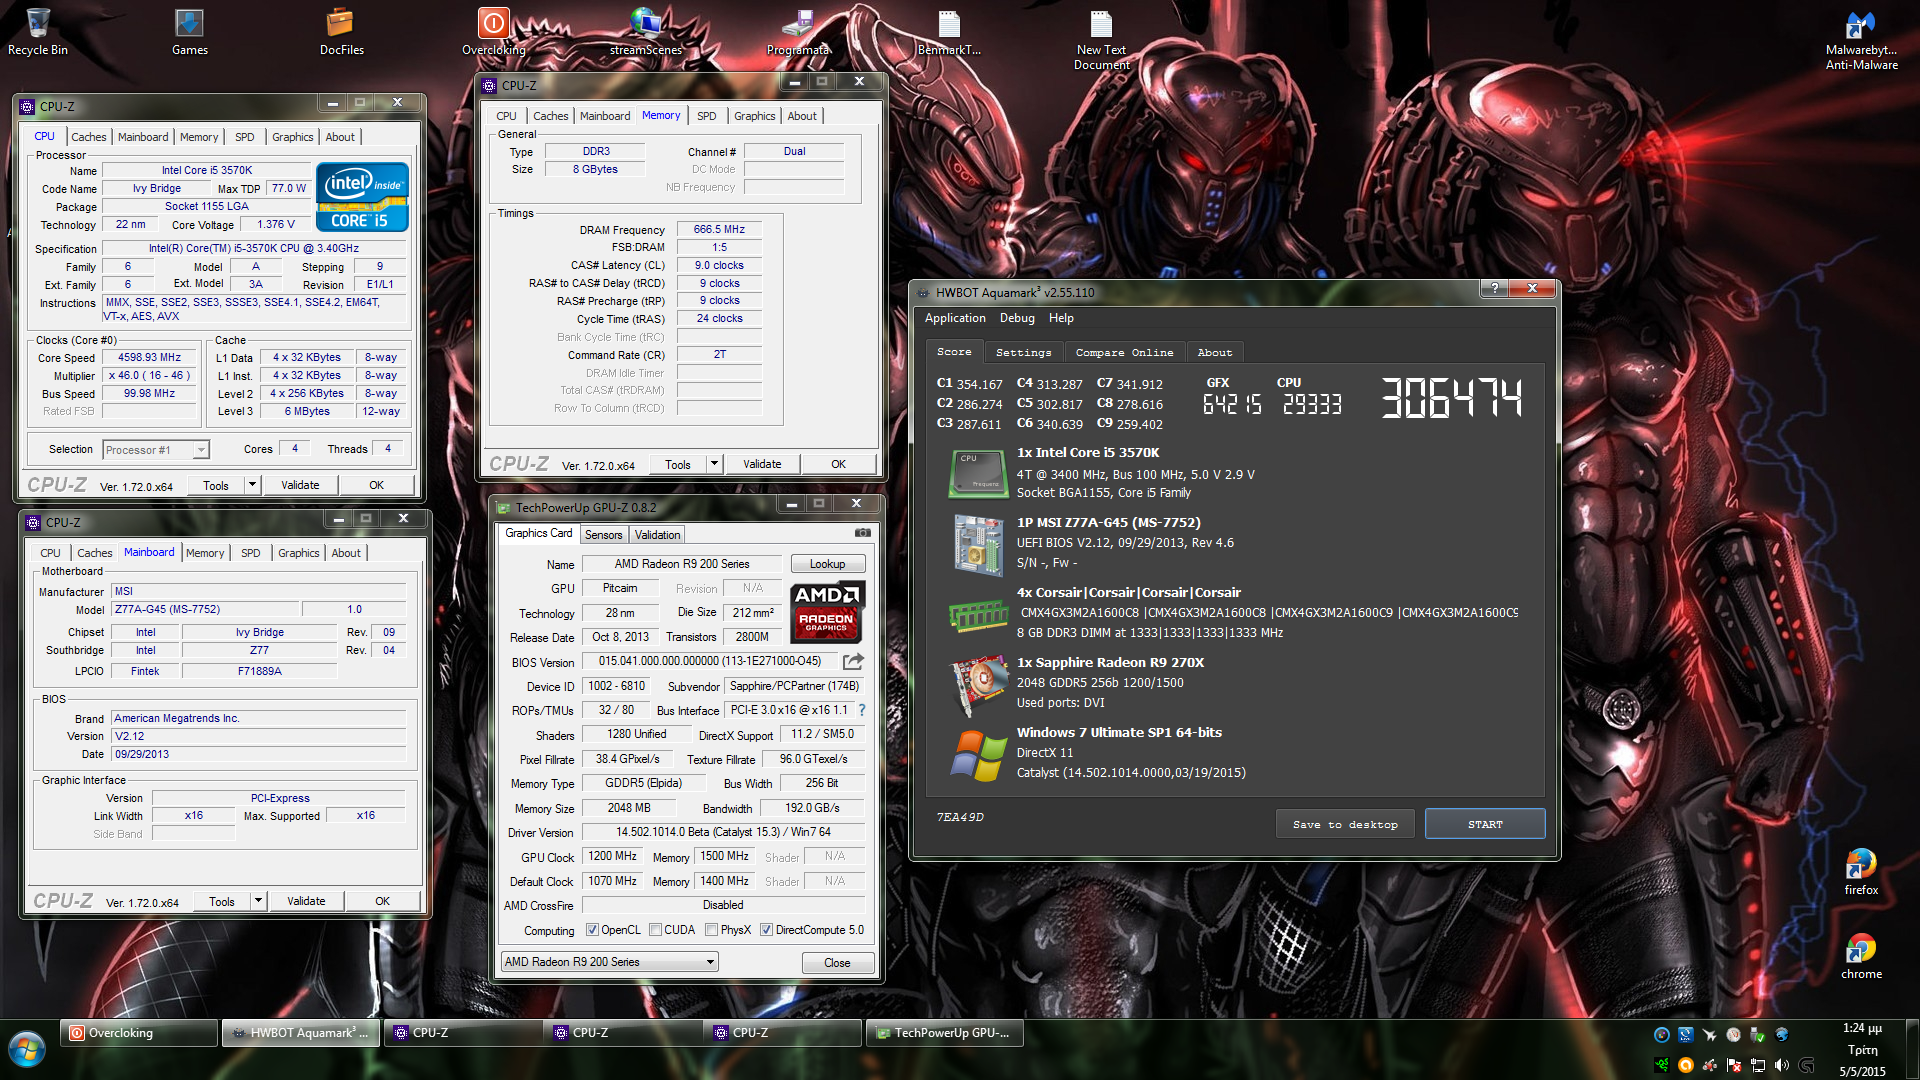Open the Action Center flag tray icon
The width and height of the screenshot is (1920, 1080).
(x=1733, y=1065)
